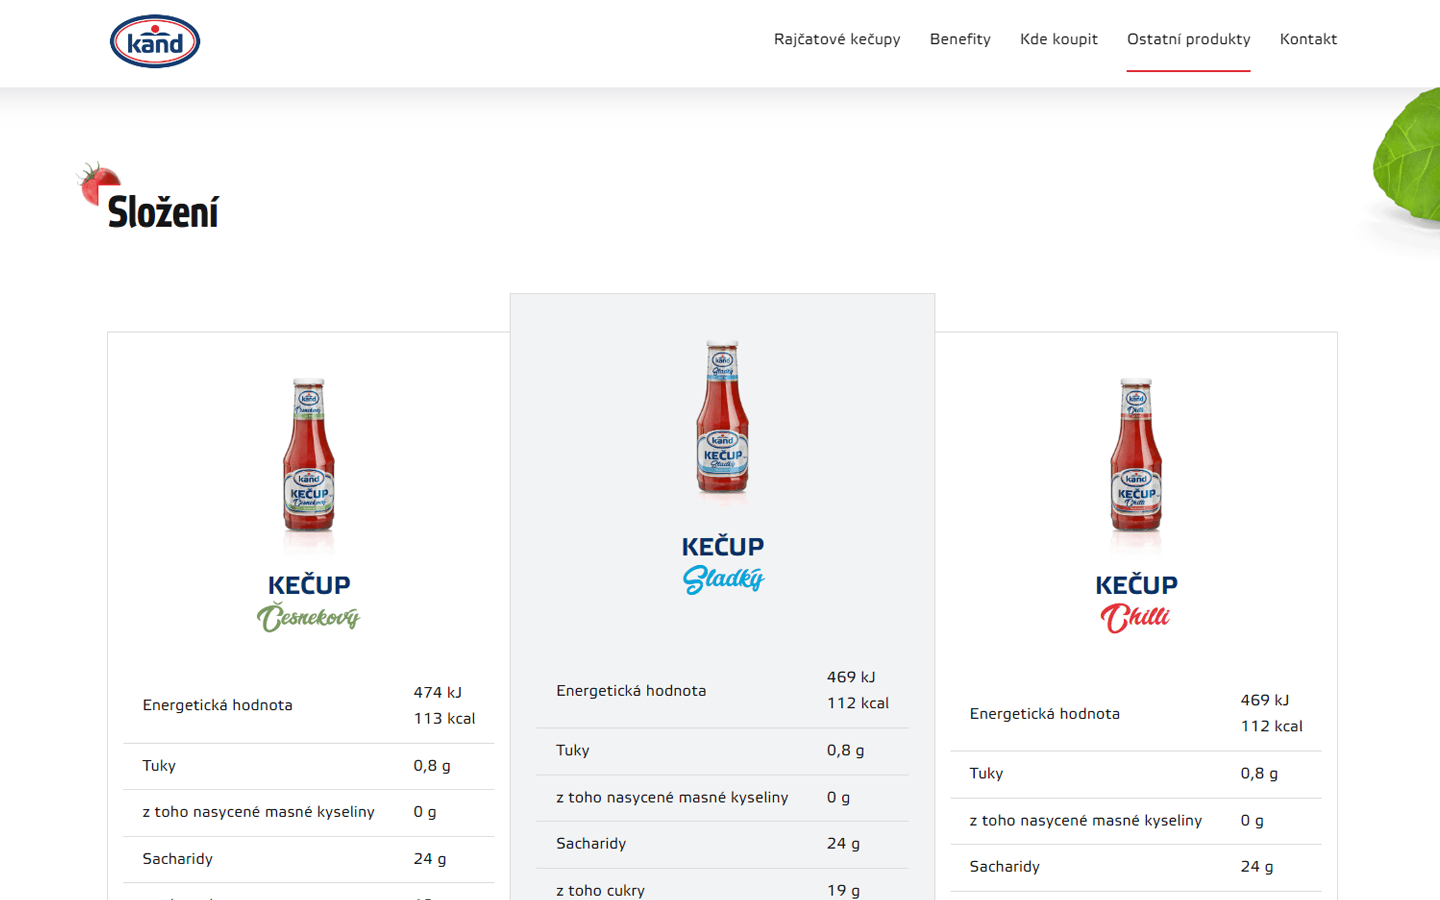Click the green Česnekový script title
This screenshot has width=1440, height=900.
(x=308, y=618)
